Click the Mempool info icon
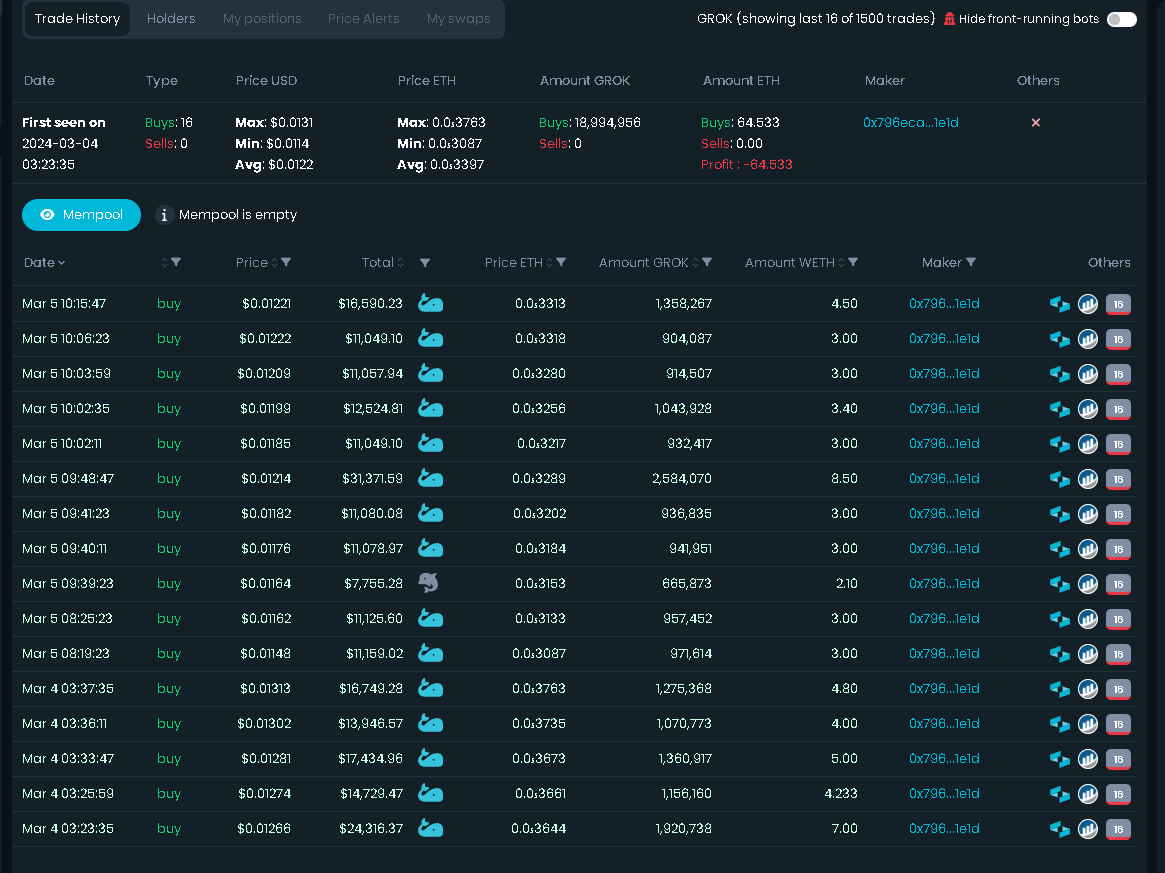The width and height of the screenshot is (1165, 873). 164,215
